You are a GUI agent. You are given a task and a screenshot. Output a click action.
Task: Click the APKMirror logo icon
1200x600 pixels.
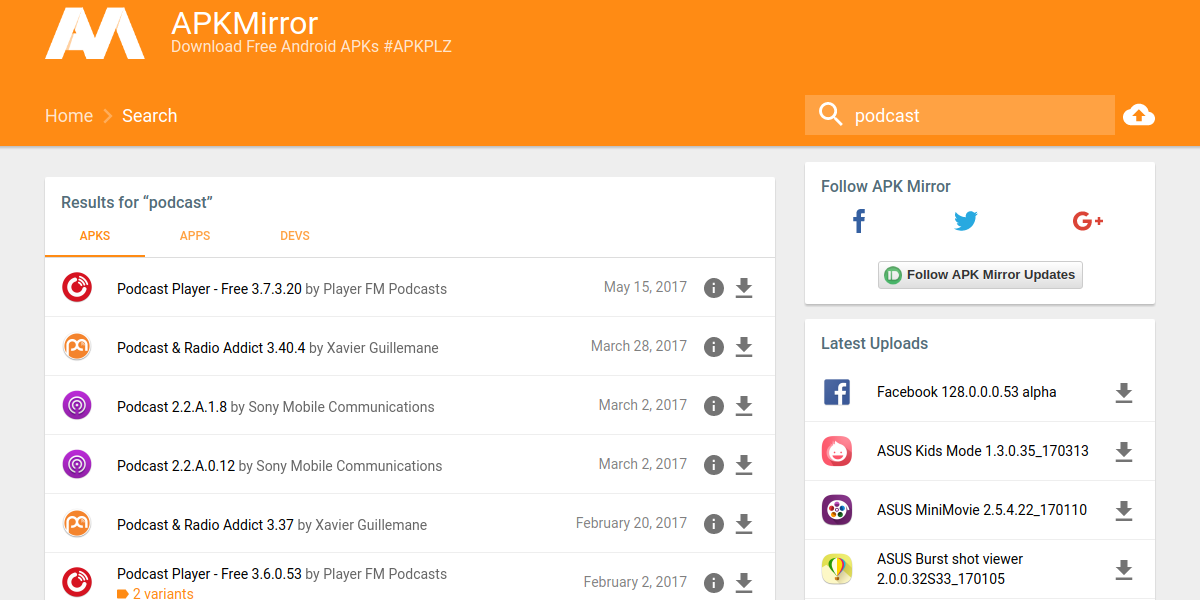coord(95,32)
